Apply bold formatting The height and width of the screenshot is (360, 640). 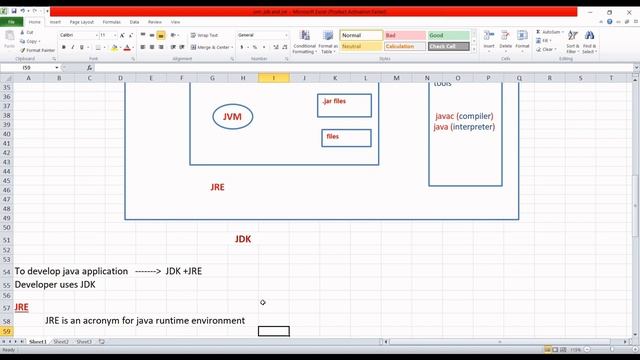point(64,47)
